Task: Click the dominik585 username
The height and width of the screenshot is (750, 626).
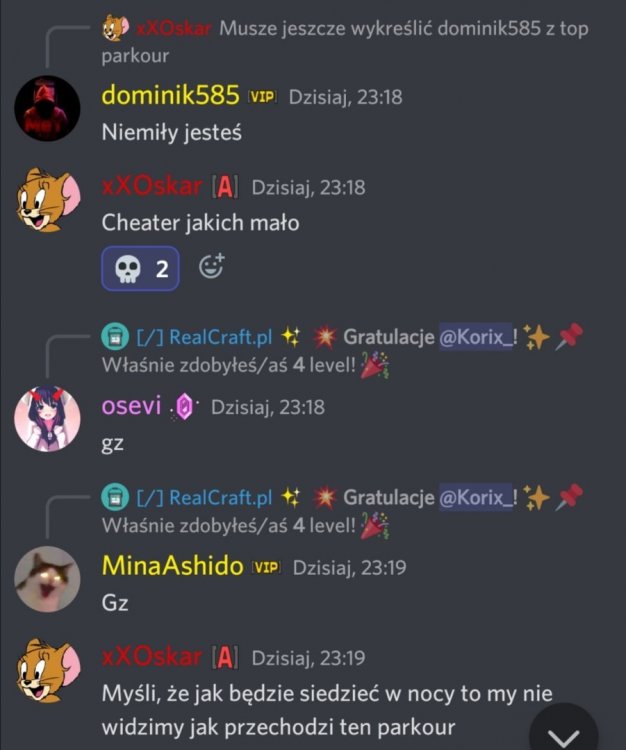Action: pos(170,95)
